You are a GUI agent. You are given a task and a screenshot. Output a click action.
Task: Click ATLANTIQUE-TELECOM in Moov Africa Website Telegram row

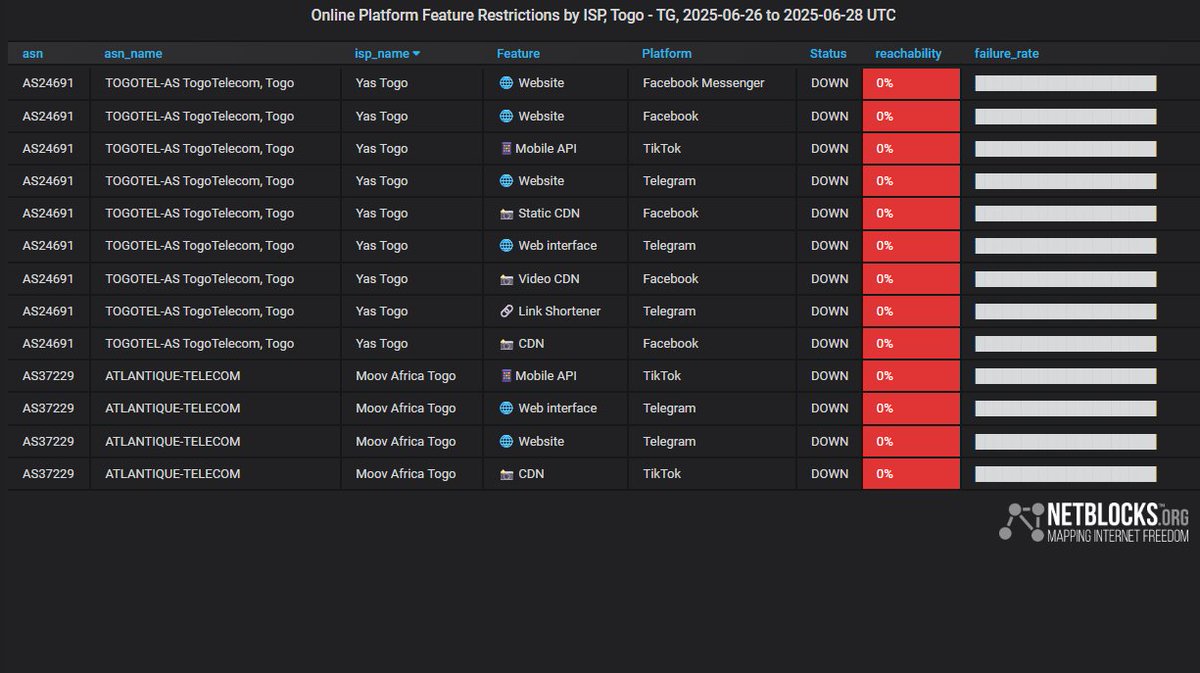point(172,441)
